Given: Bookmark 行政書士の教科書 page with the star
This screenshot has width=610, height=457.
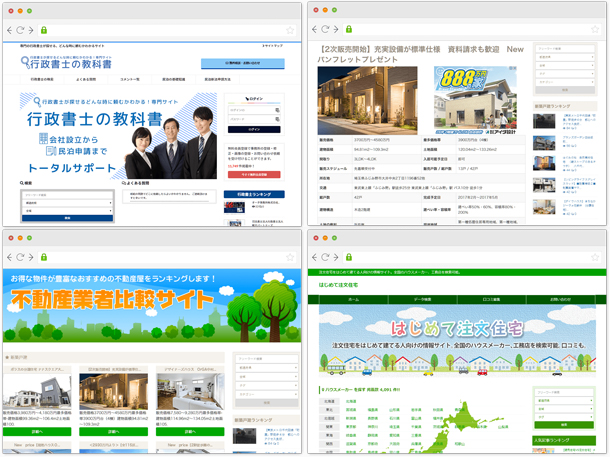Looking at the screenshot, I should (290, 30).
